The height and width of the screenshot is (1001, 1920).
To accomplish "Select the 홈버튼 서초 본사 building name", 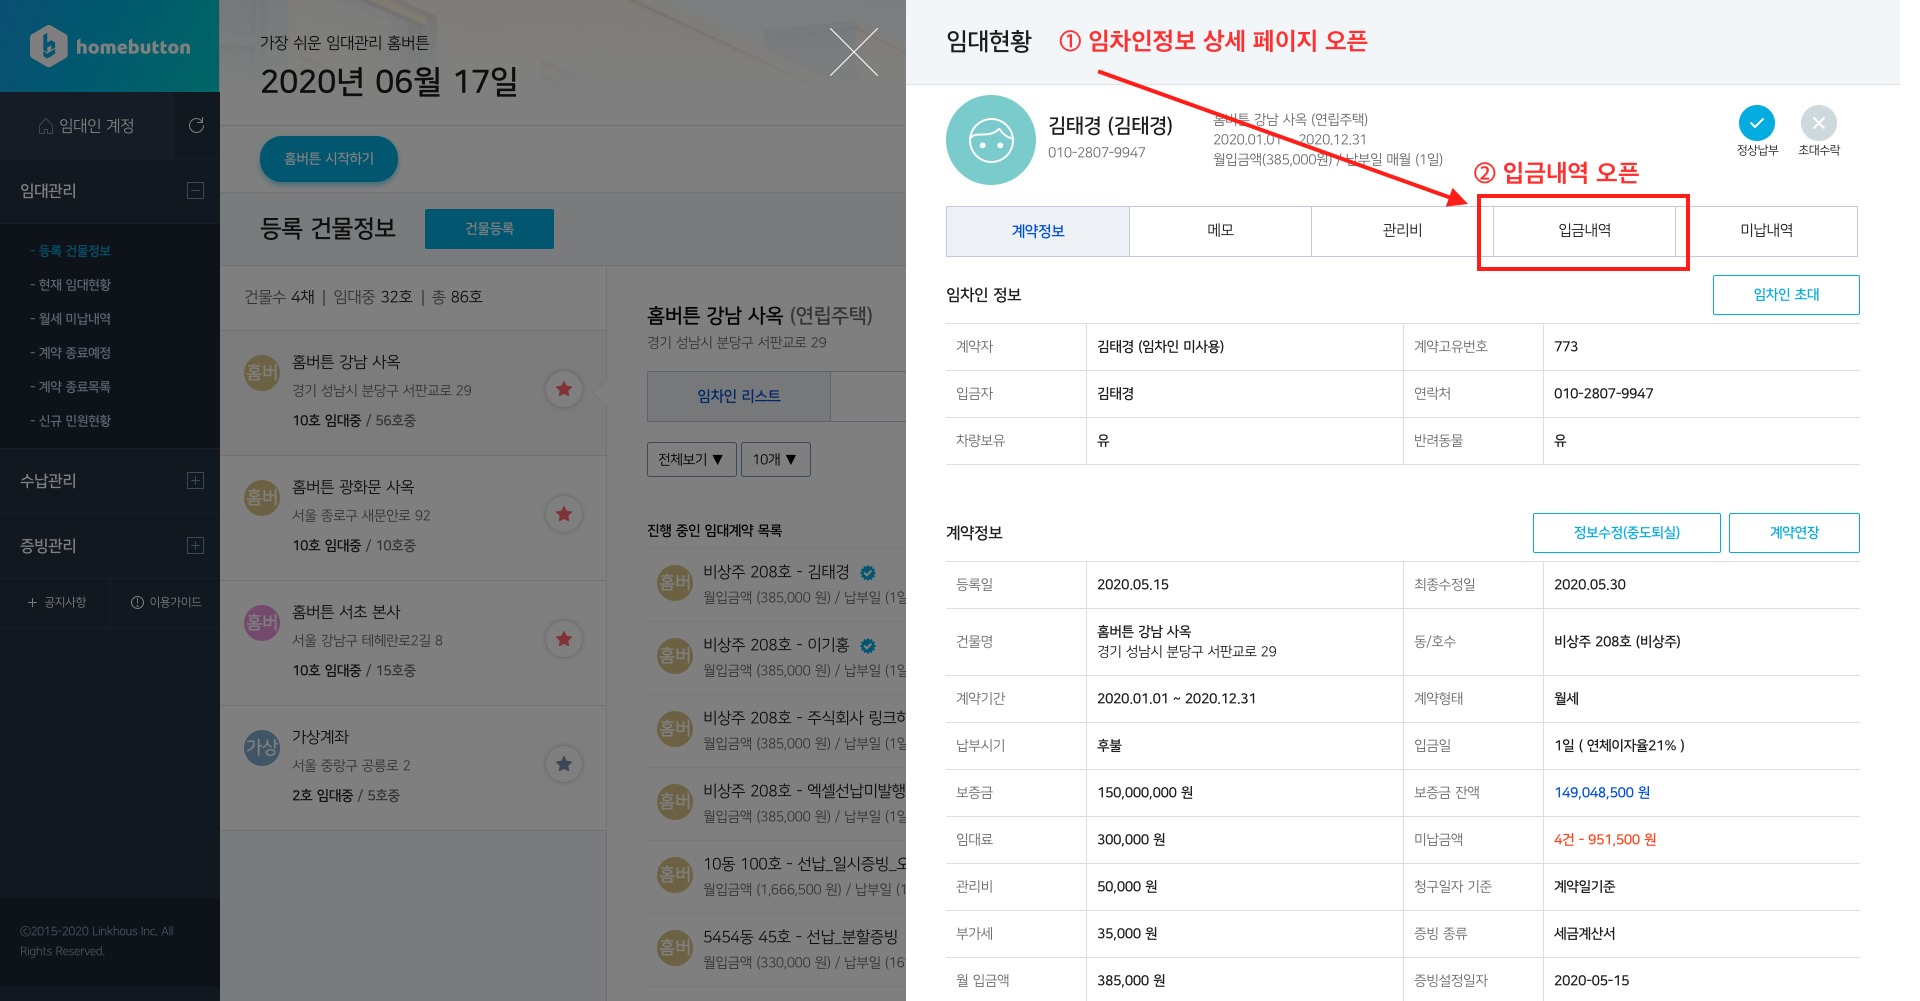I will pyautogui.click(x=346, y=612).
